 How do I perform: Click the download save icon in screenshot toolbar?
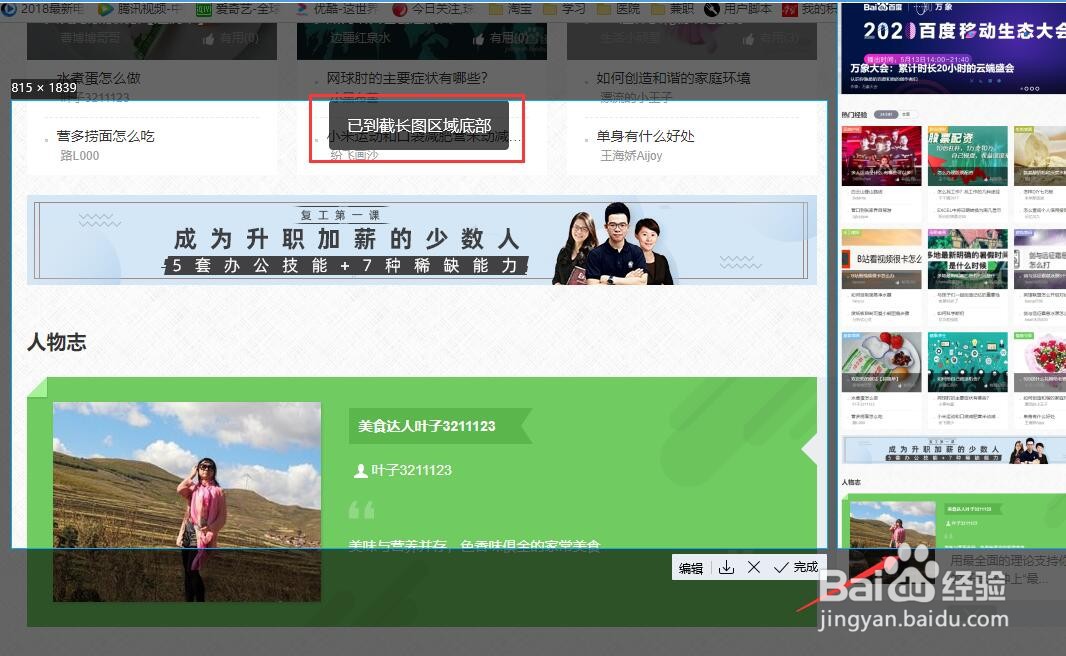point(726,567)
